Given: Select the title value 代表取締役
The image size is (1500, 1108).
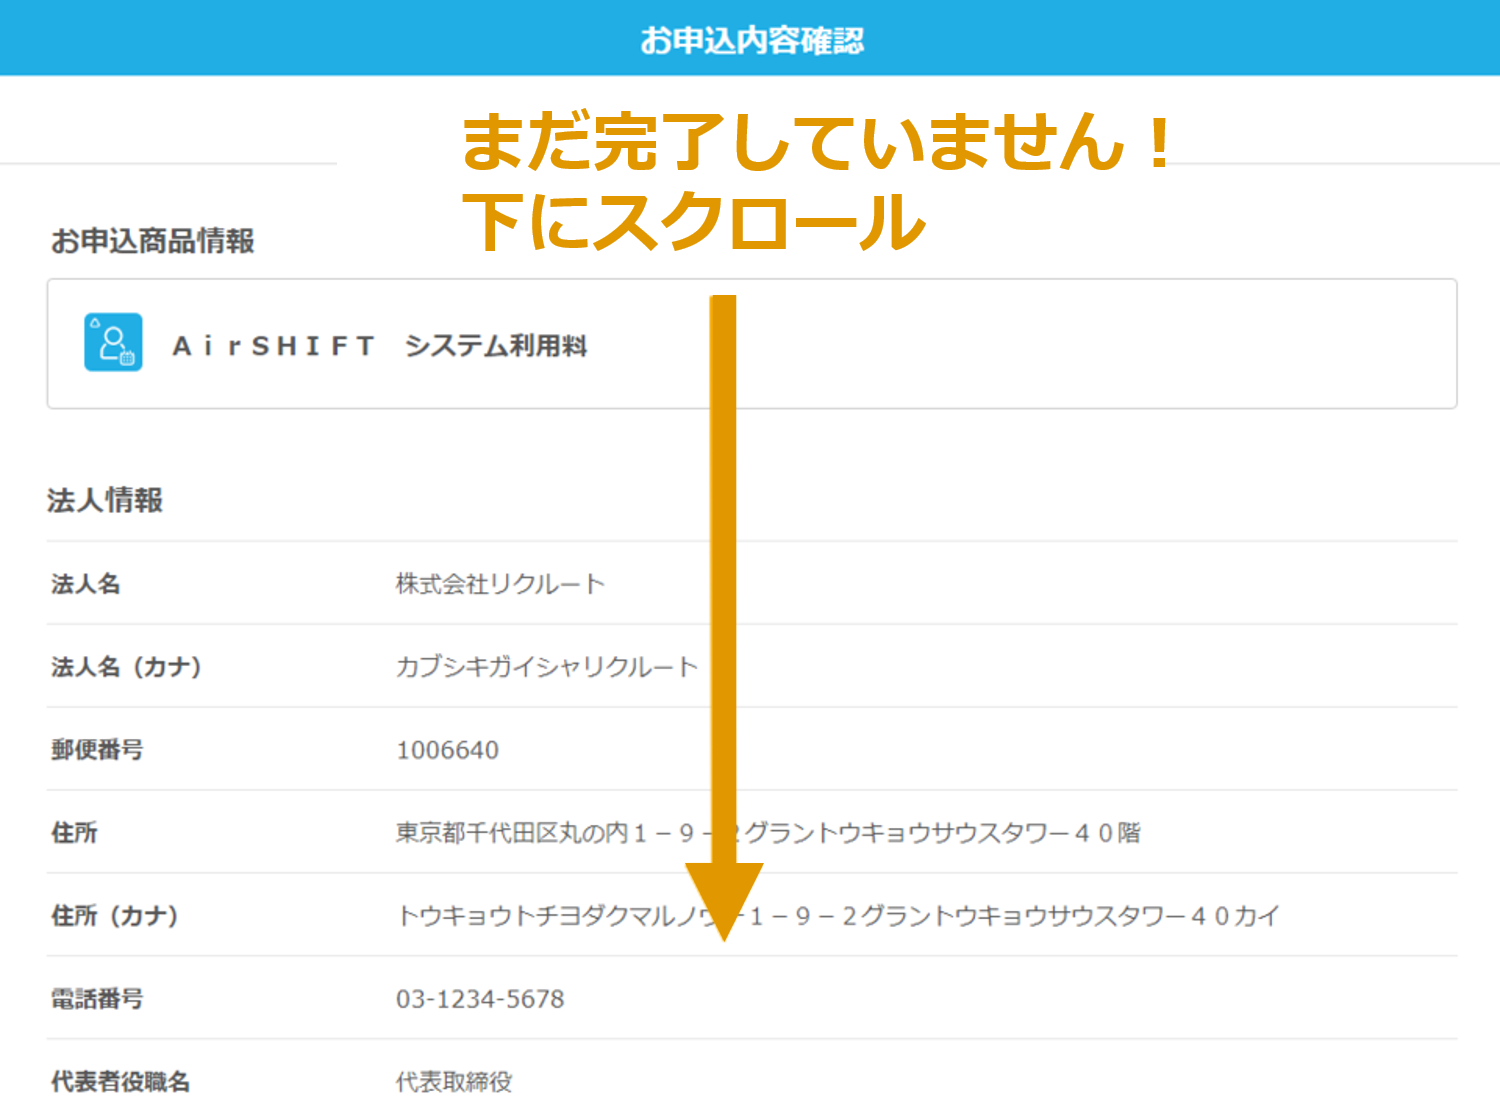Looking at the screenshot, I should (x=454, y=1082).
